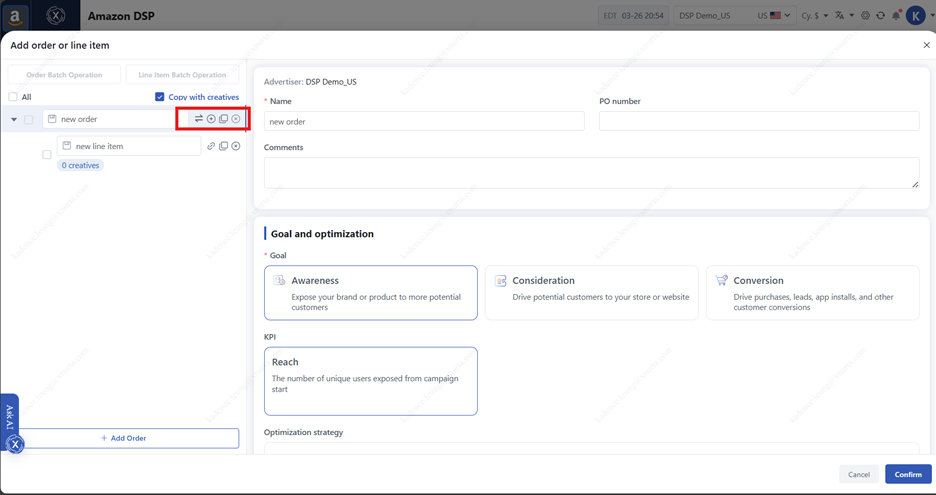The height and width of the screenshot is (495, 936).
Task: Click the refresh sync icon in header
Action: coord(880,16)
